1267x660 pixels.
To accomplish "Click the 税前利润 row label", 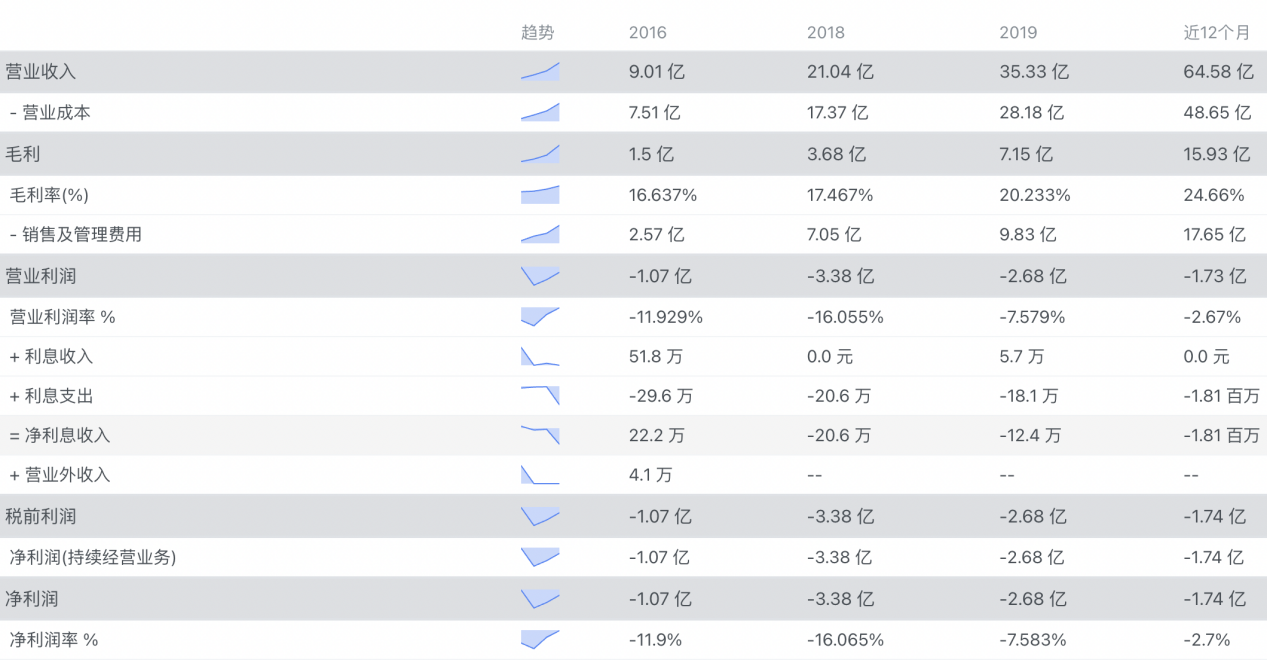I will click(41, 517).
